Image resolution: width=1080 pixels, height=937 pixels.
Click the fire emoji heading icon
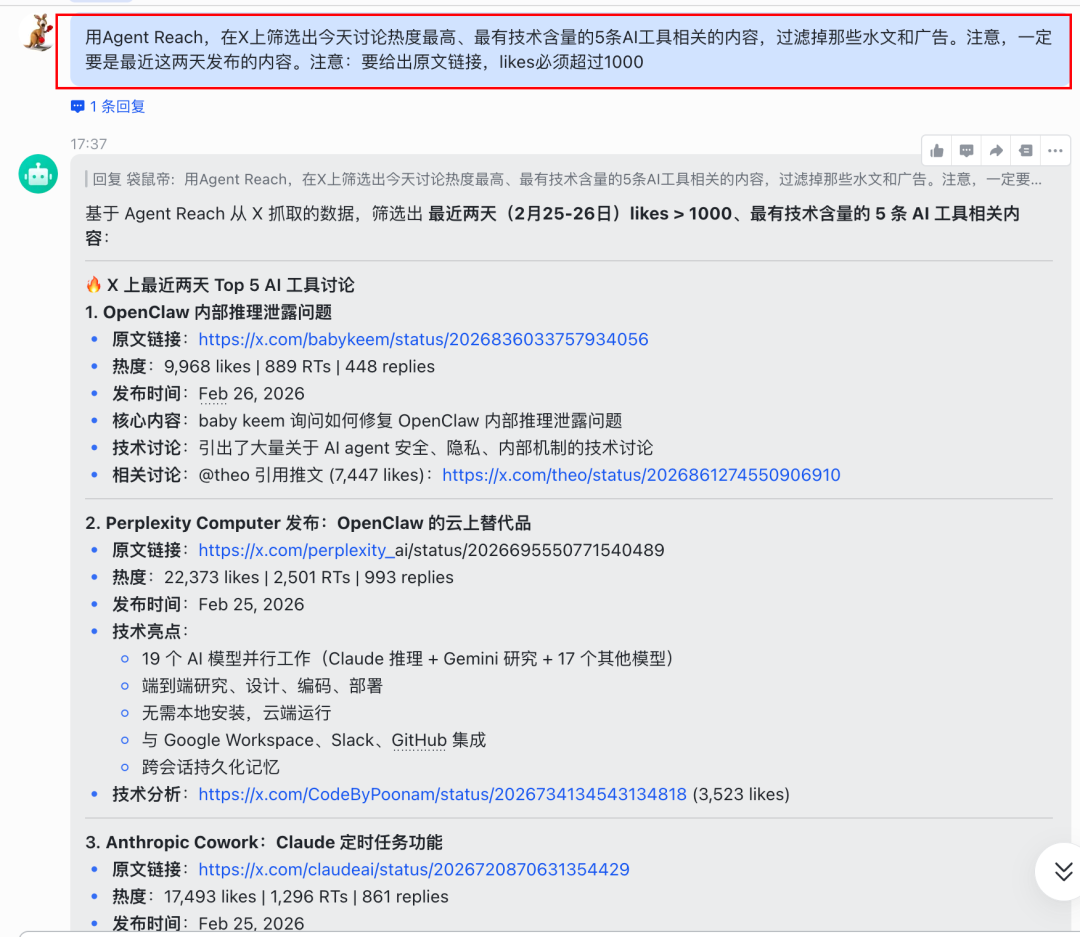point(94,284)
